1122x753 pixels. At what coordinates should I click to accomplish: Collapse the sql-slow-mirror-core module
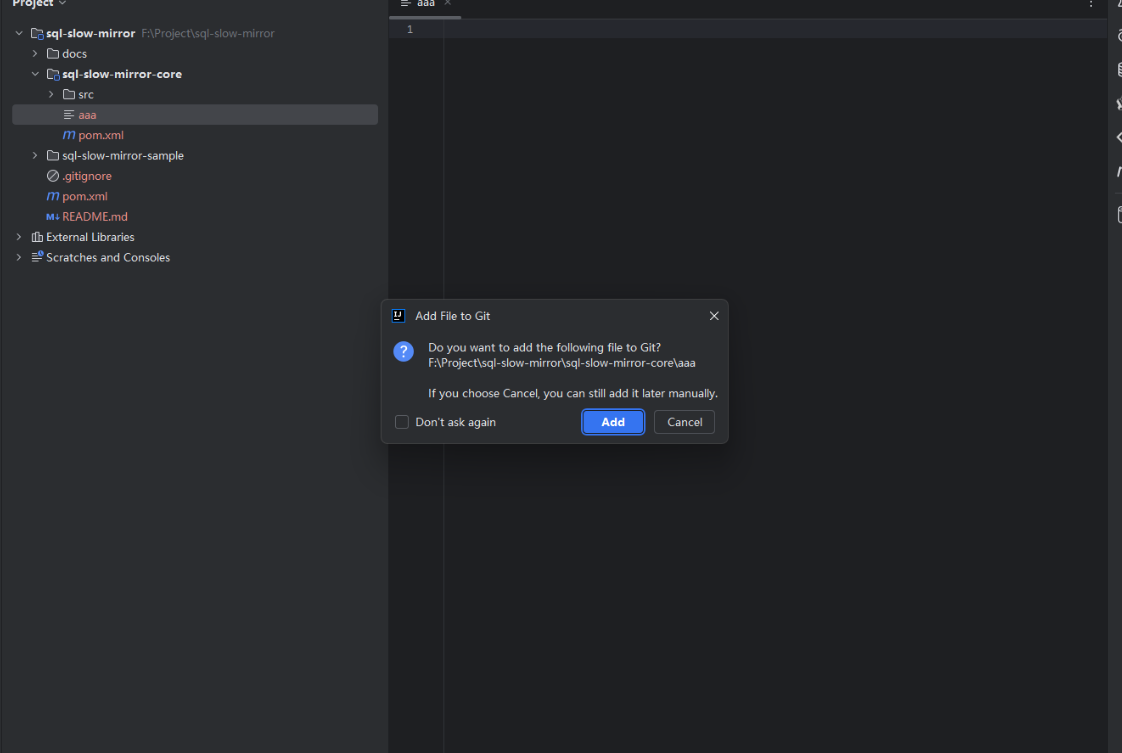(x=35, y=74)
